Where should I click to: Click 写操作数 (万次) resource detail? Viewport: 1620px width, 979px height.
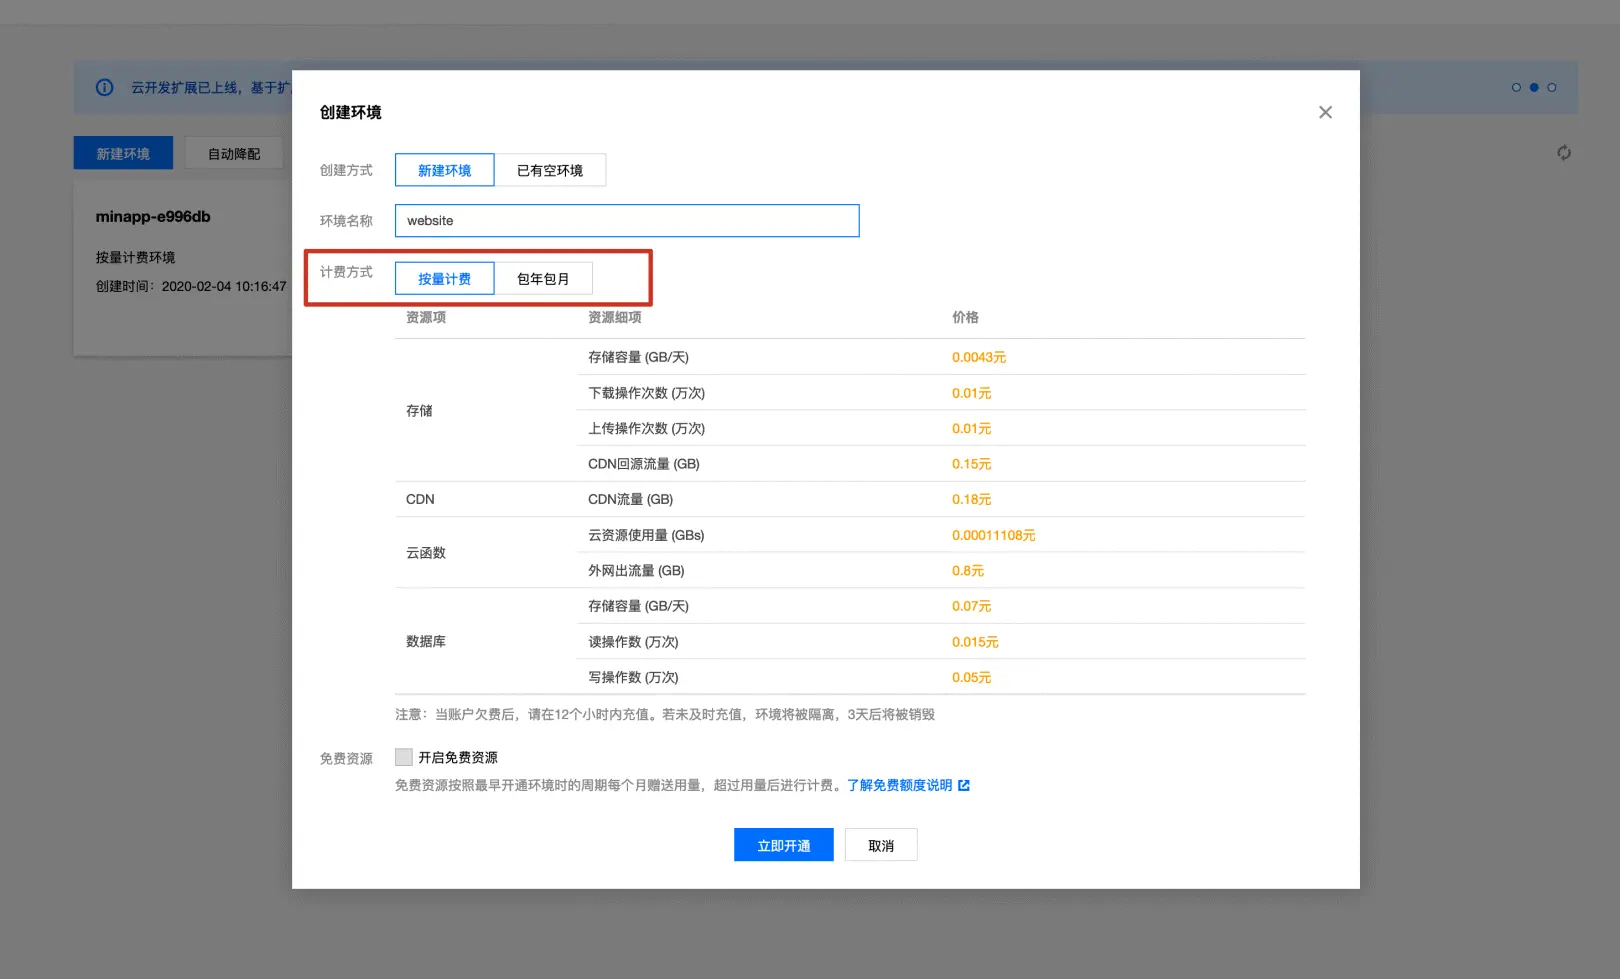pyautogui.click(x=633, y=677)
